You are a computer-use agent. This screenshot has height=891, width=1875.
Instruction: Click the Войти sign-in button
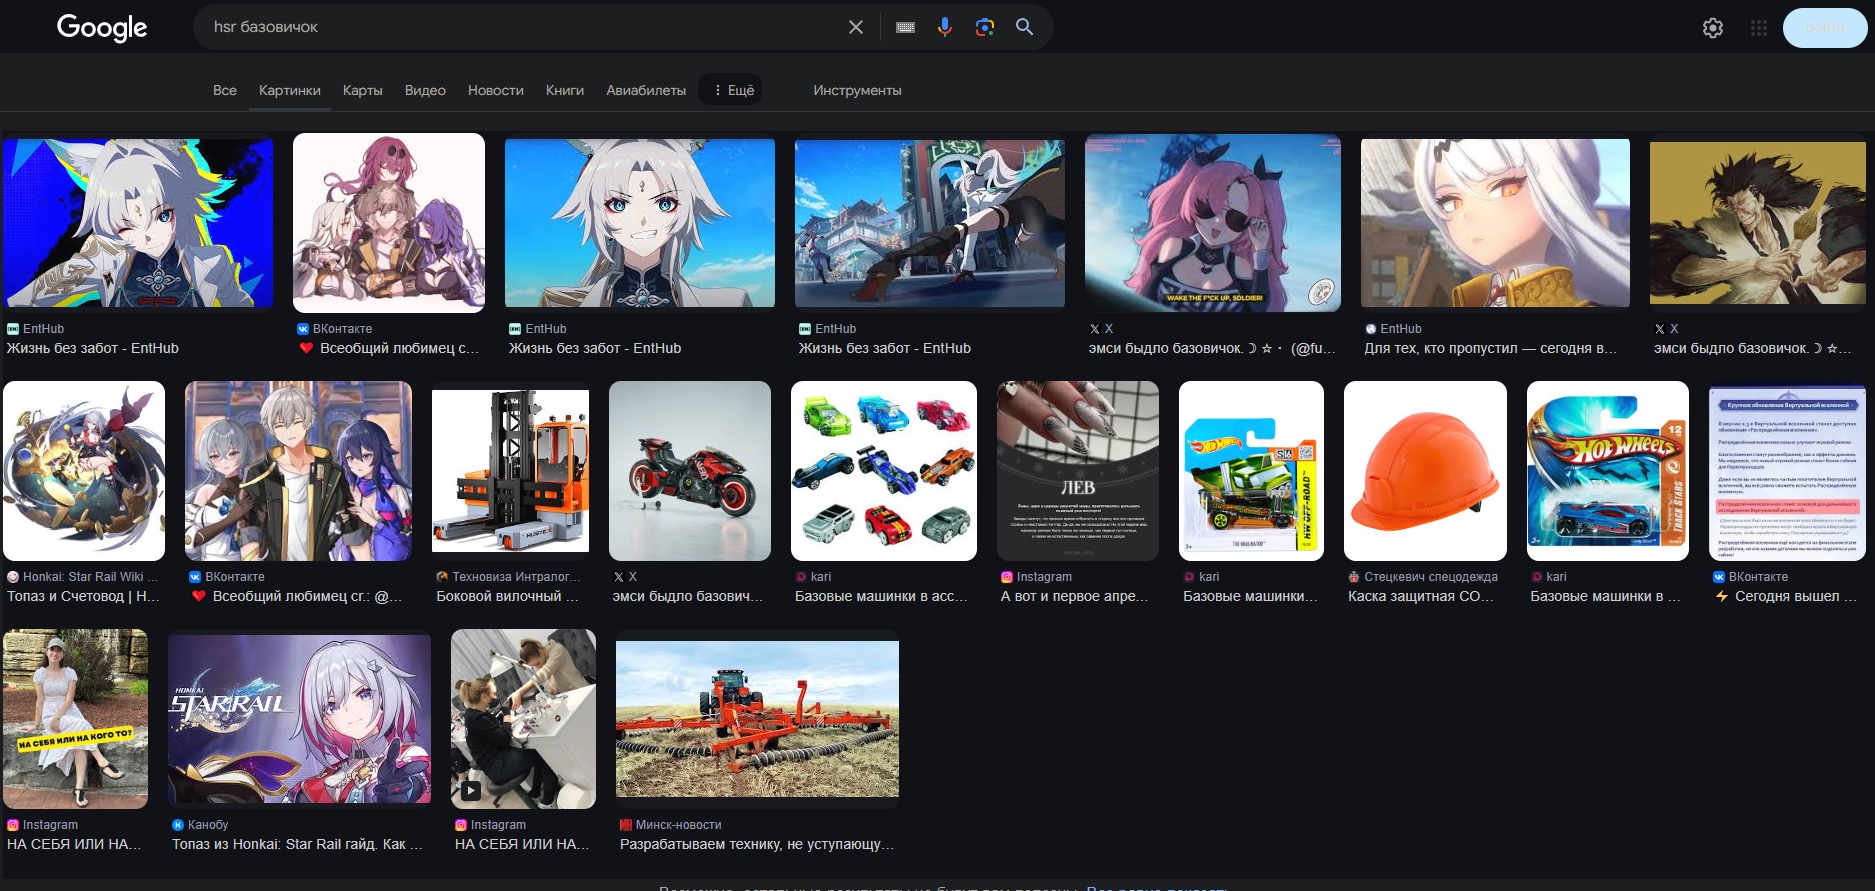[1825, 28]
